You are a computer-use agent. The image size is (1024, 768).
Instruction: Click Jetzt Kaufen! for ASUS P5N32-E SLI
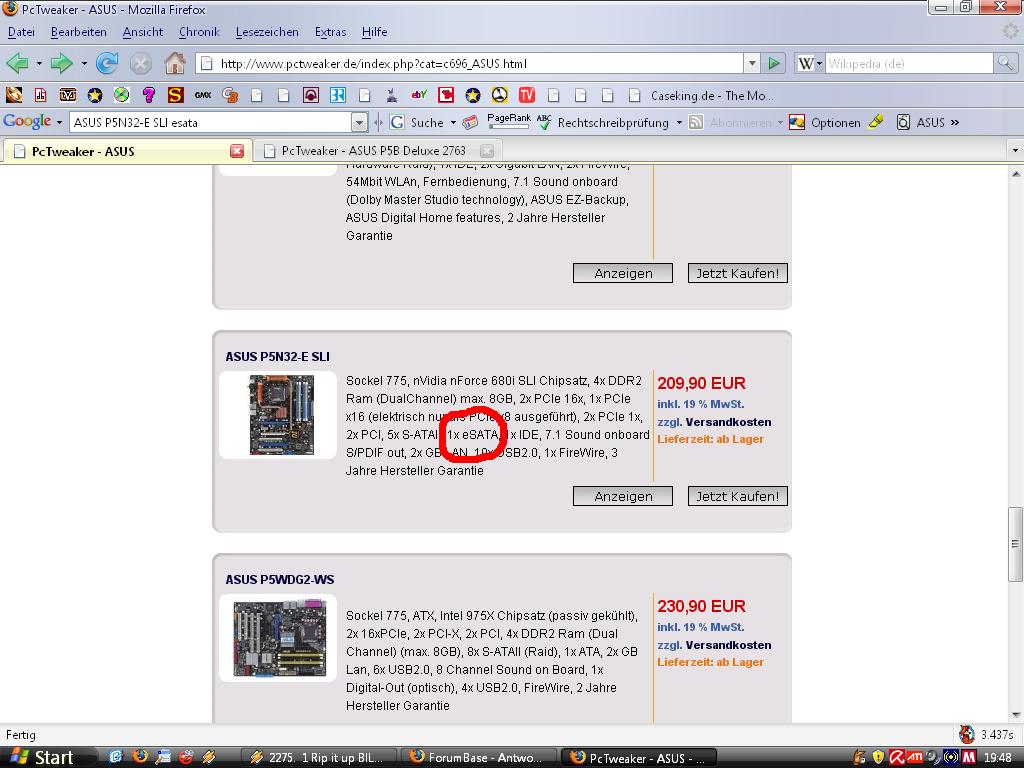(737, 496)
